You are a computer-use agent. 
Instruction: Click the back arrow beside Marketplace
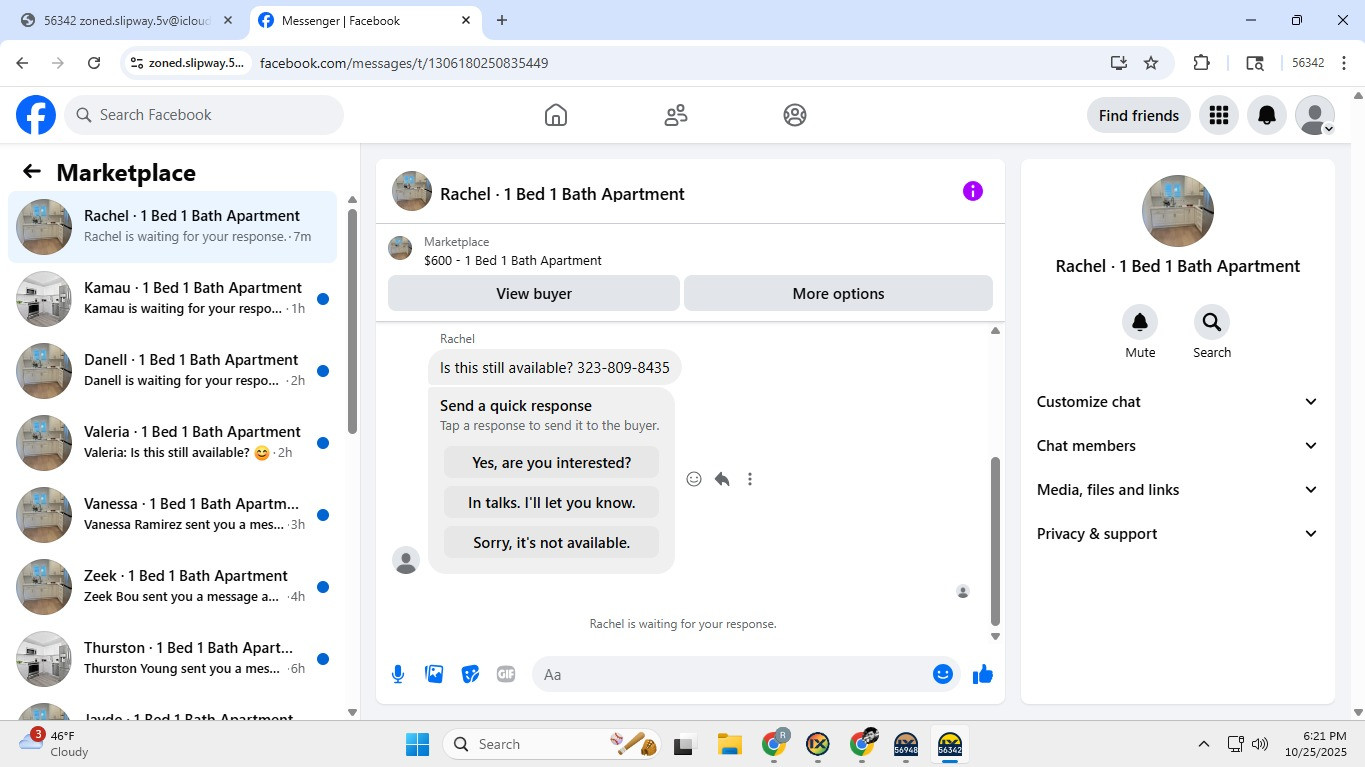point(32,172)
